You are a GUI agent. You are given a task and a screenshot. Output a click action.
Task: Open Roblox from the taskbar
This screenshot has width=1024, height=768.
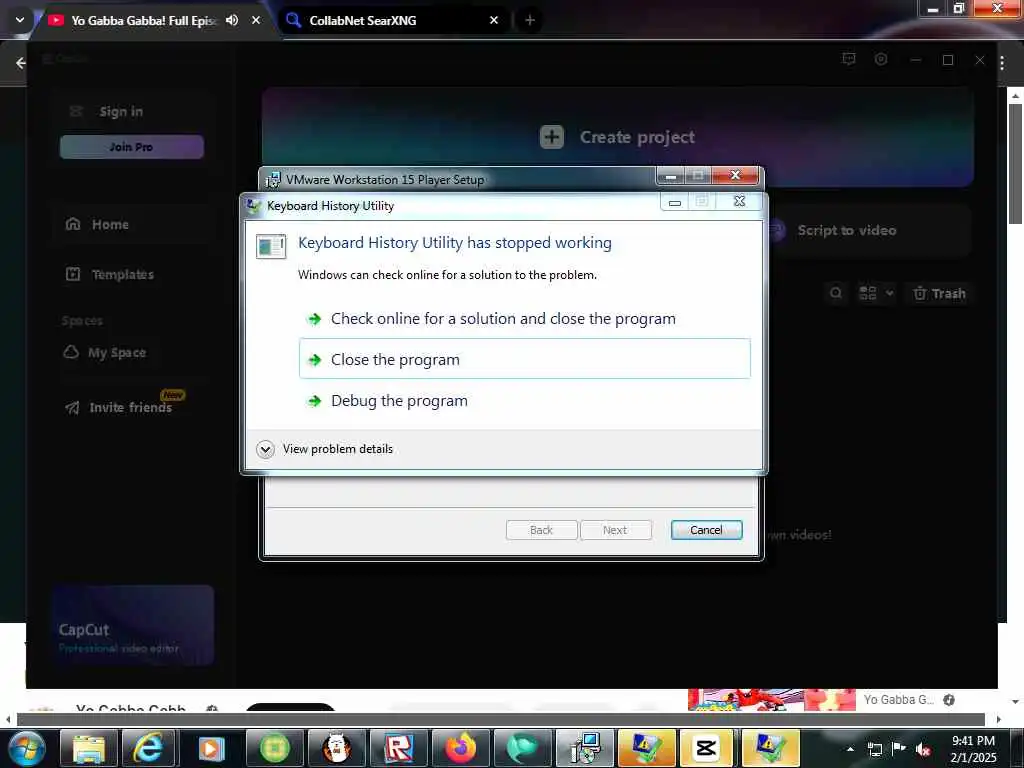point(398,748)
